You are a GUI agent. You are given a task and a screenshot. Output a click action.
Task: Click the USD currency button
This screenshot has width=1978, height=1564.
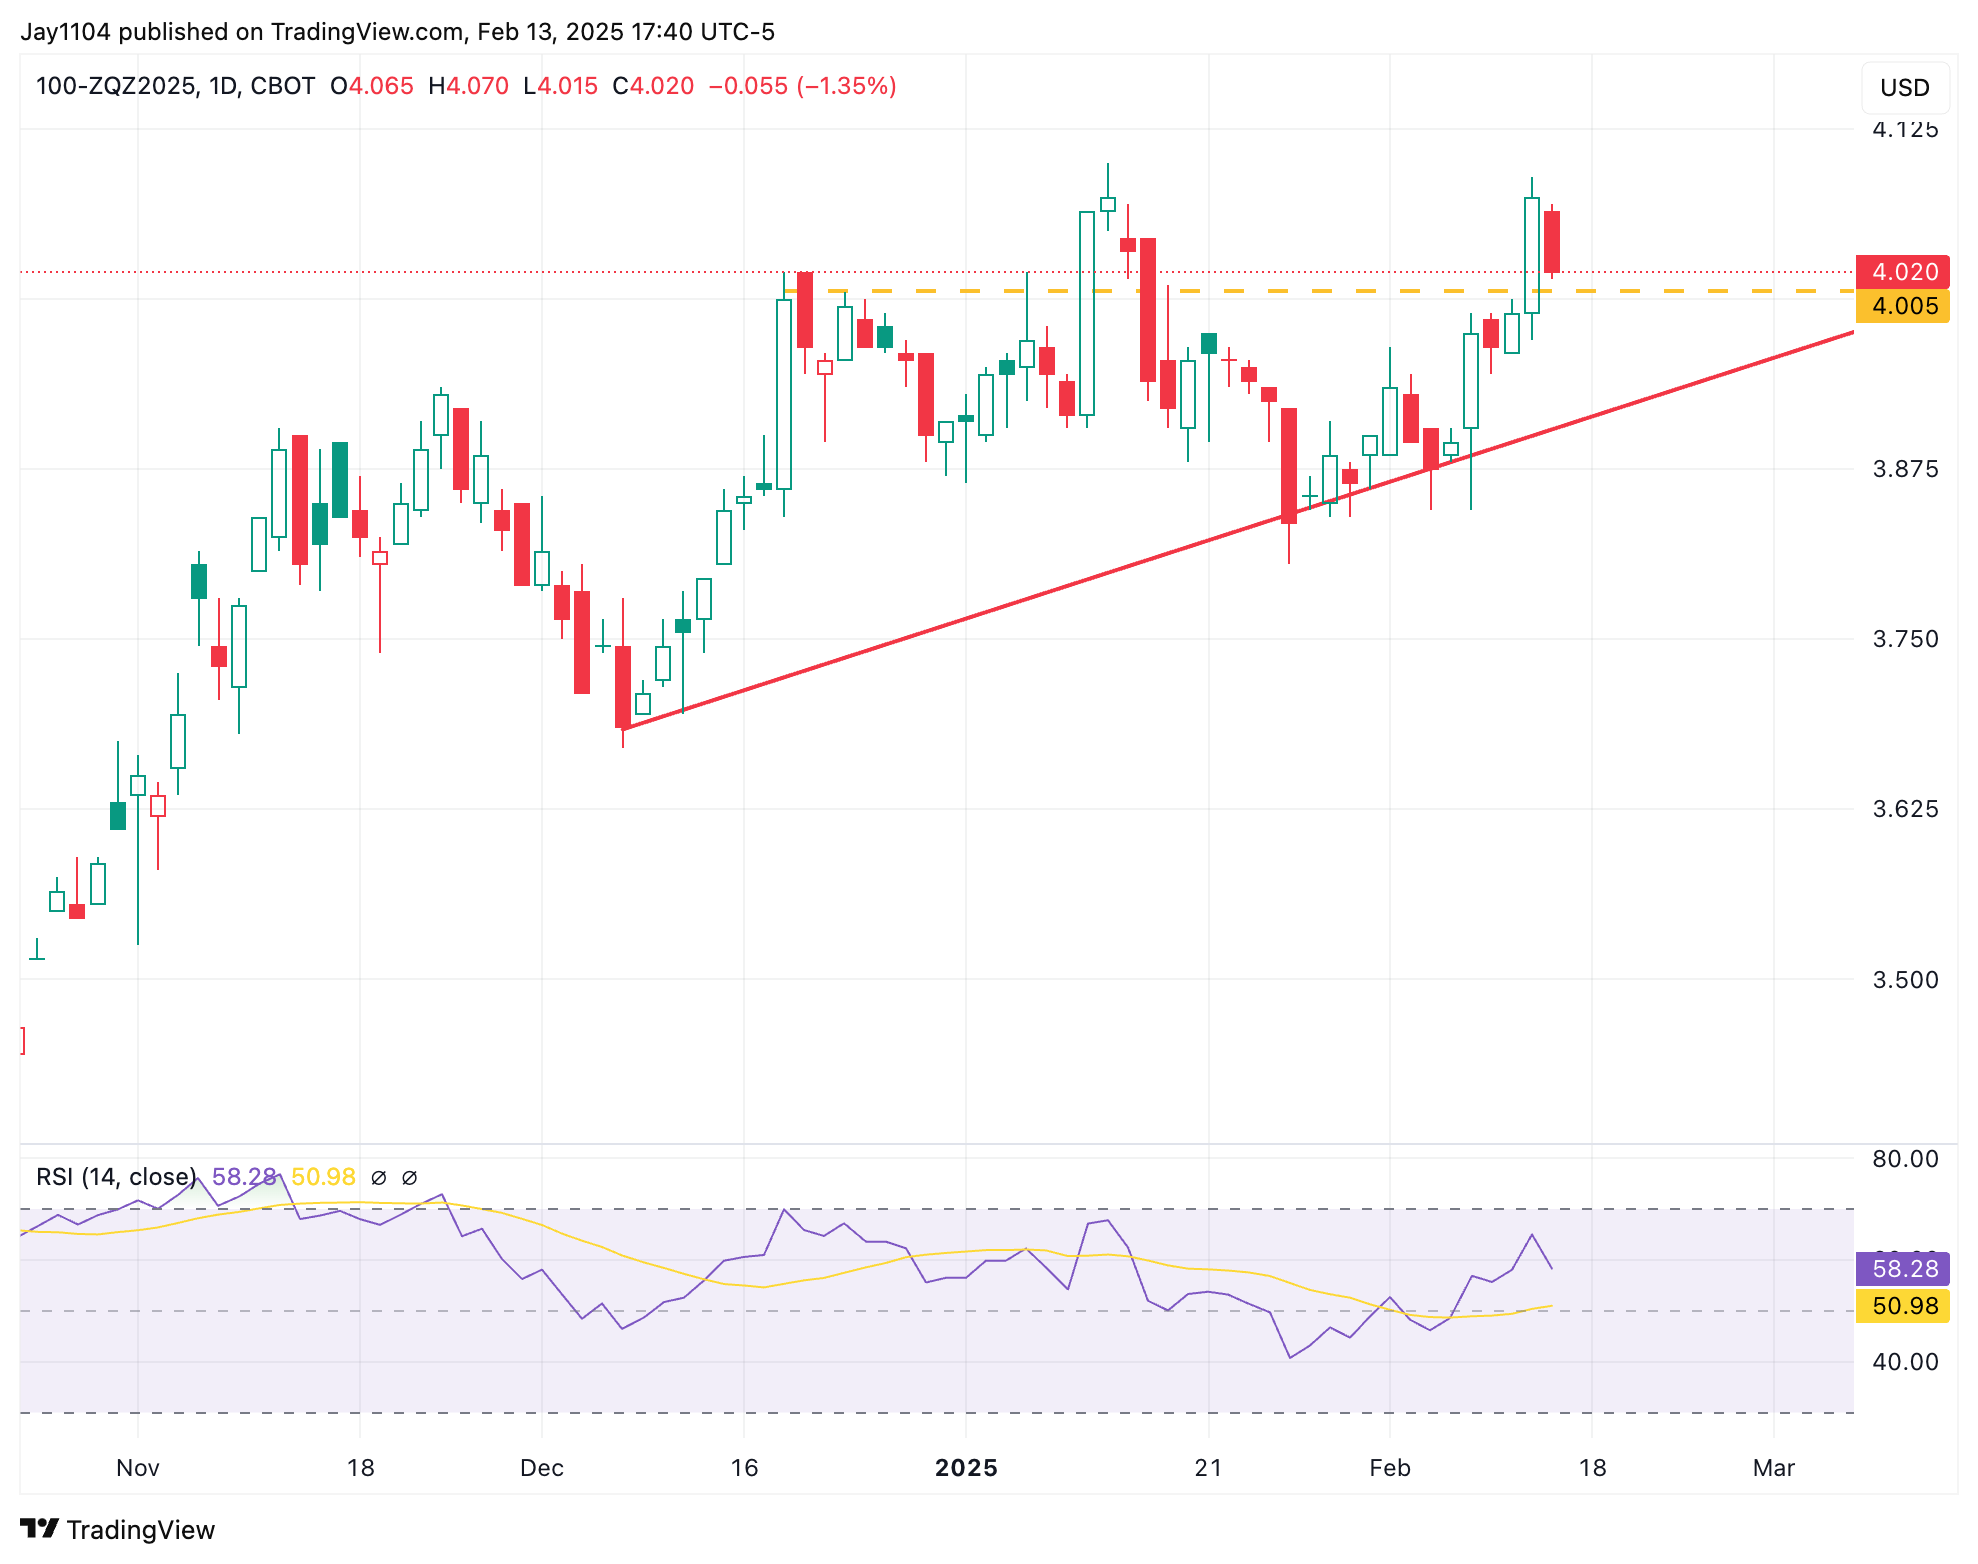(1904, 88)
